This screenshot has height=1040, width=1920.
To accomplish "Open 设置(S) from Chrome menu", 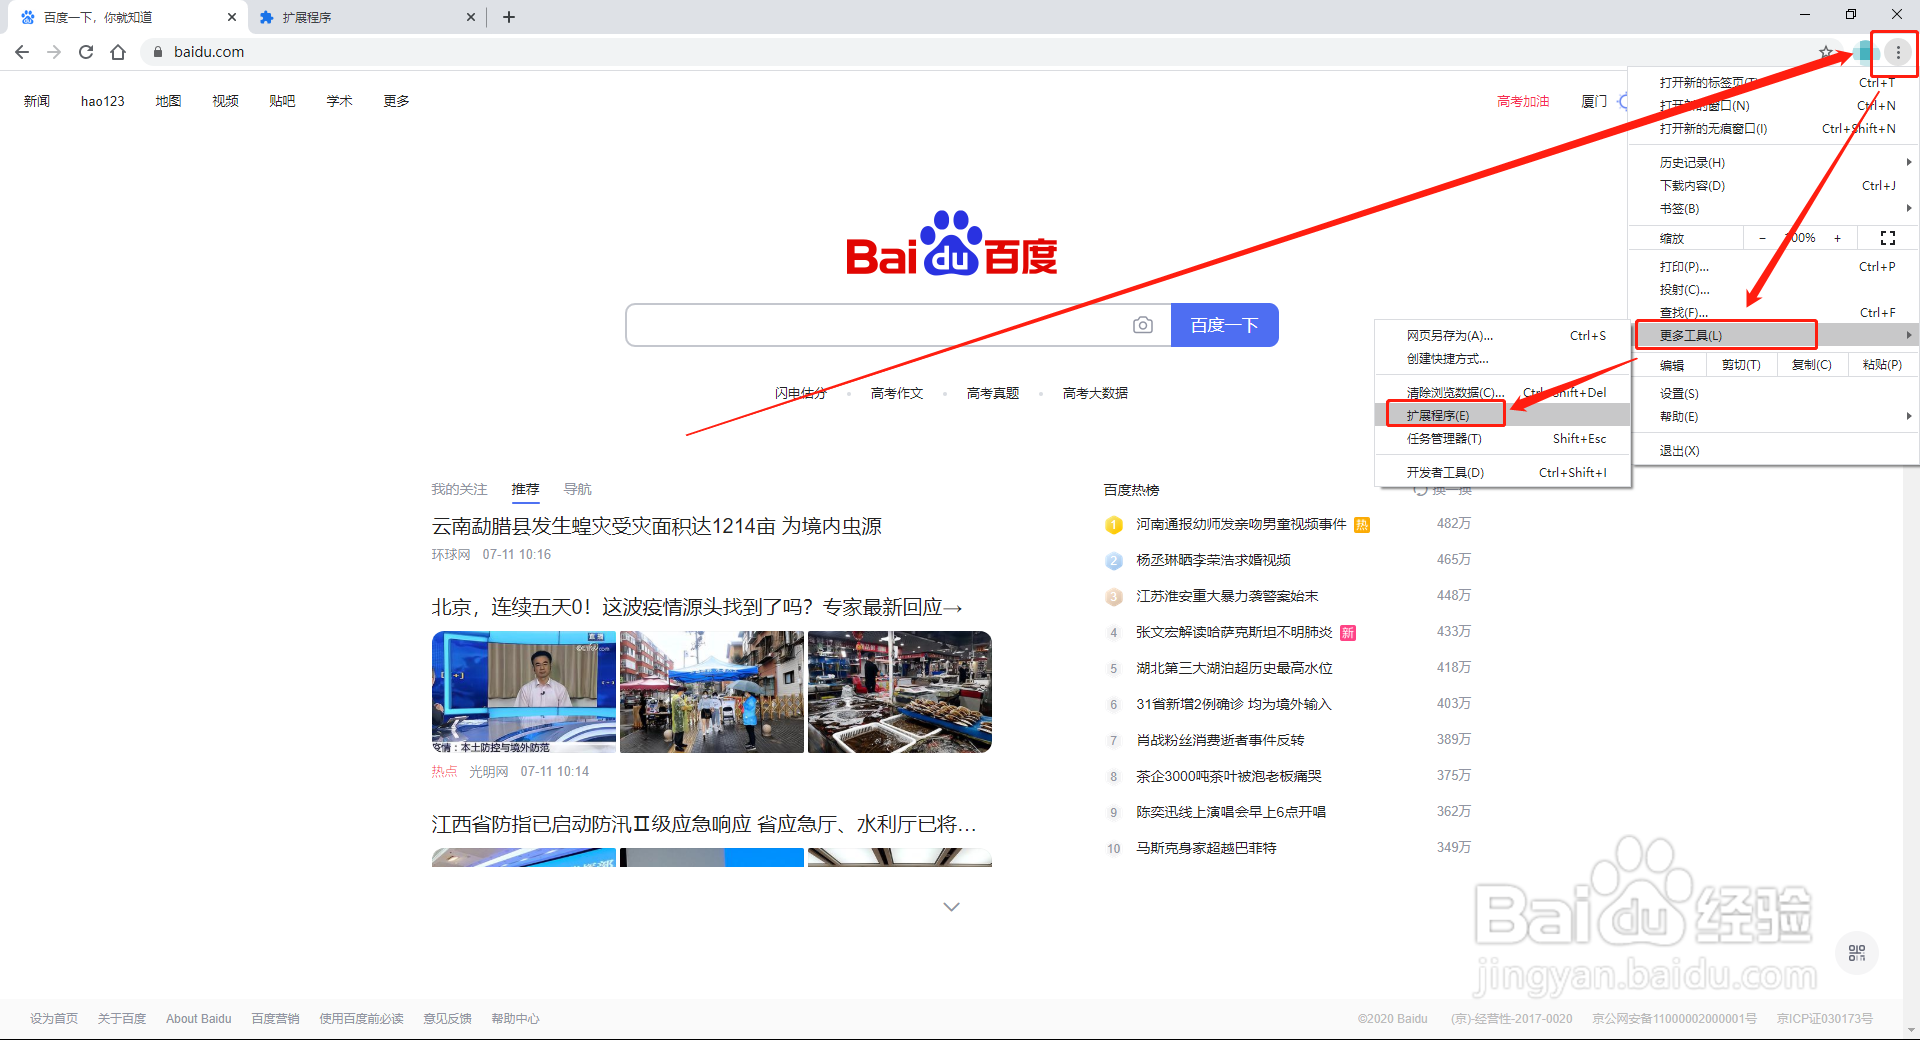I will click(x=1775, y=393).
